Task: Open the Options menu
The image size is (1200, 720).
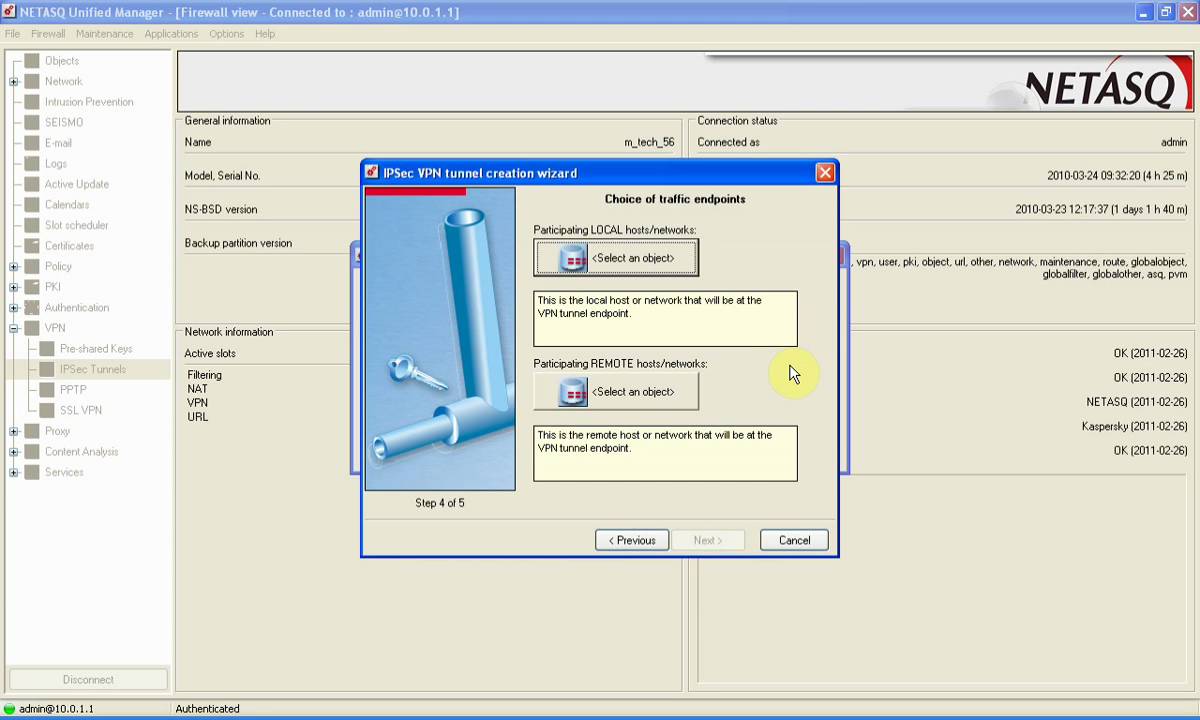Action: coord(226,34)
